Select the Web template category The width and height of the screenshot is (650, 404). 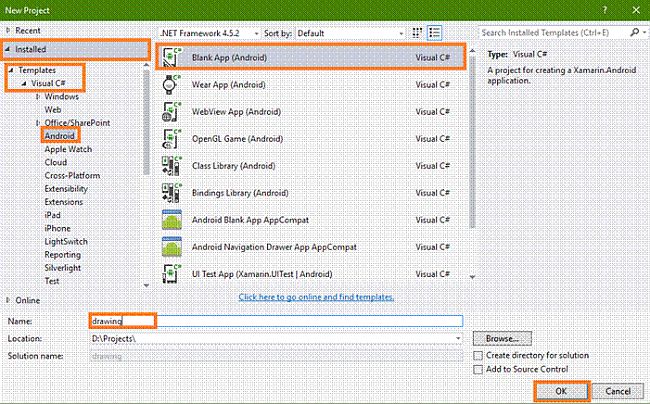click(53, 110)
